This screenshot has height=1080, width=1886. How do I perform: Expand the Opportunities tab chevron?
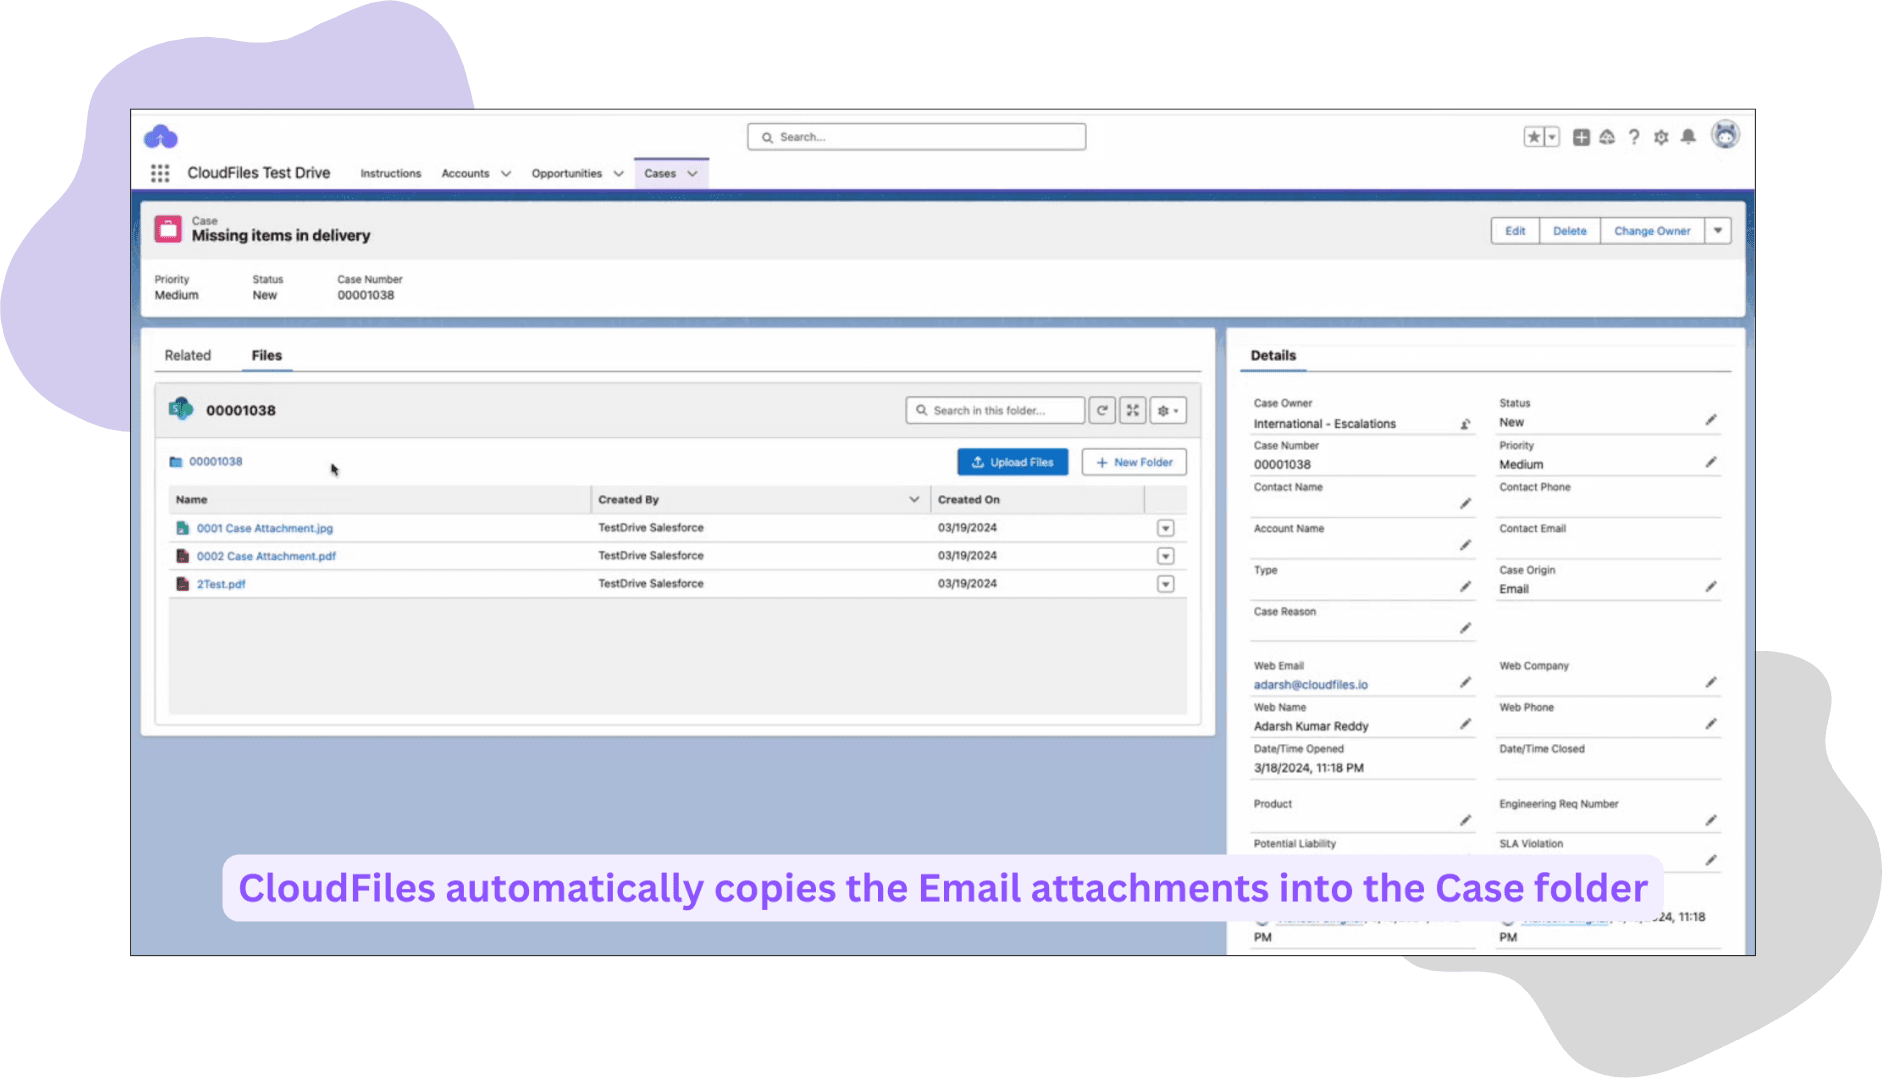pos(619,174)
